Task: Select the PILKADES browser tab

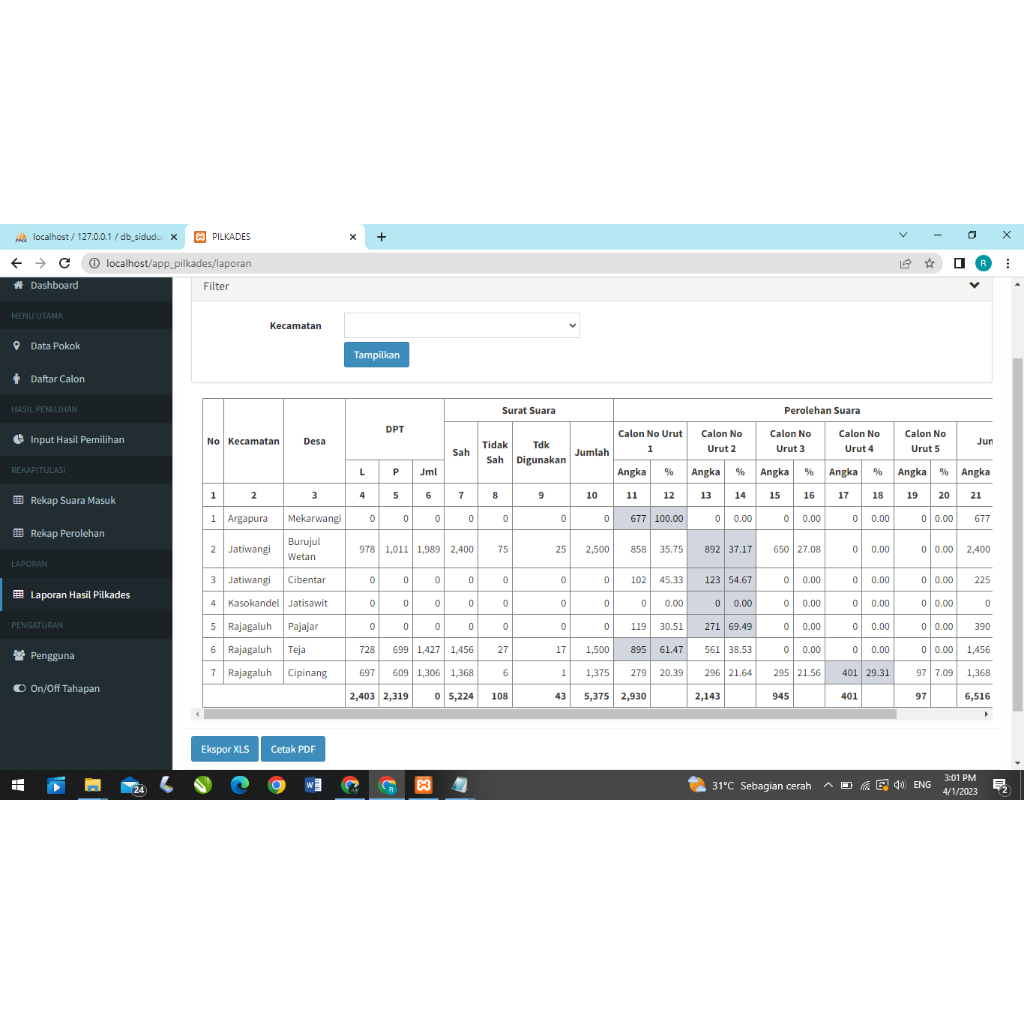Action: [x=274, y=237]
